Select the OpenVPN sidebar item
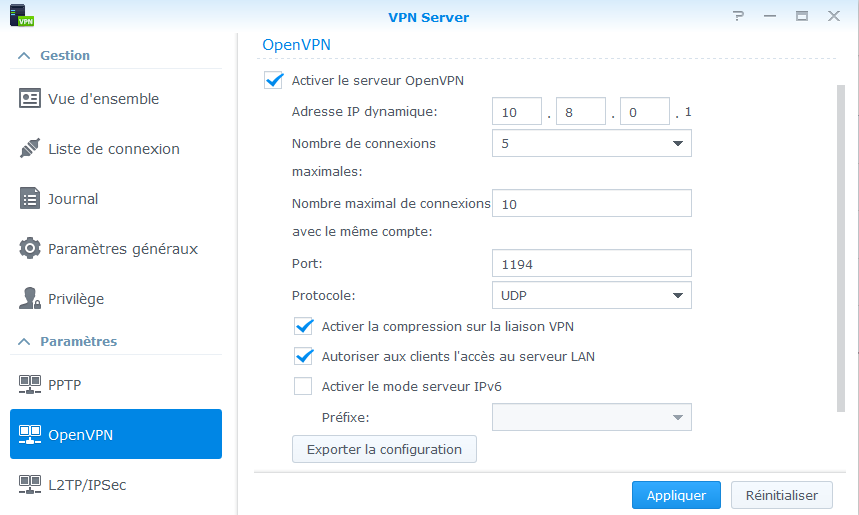The height and width of the screenshot is (515, 859). (116, 435)
